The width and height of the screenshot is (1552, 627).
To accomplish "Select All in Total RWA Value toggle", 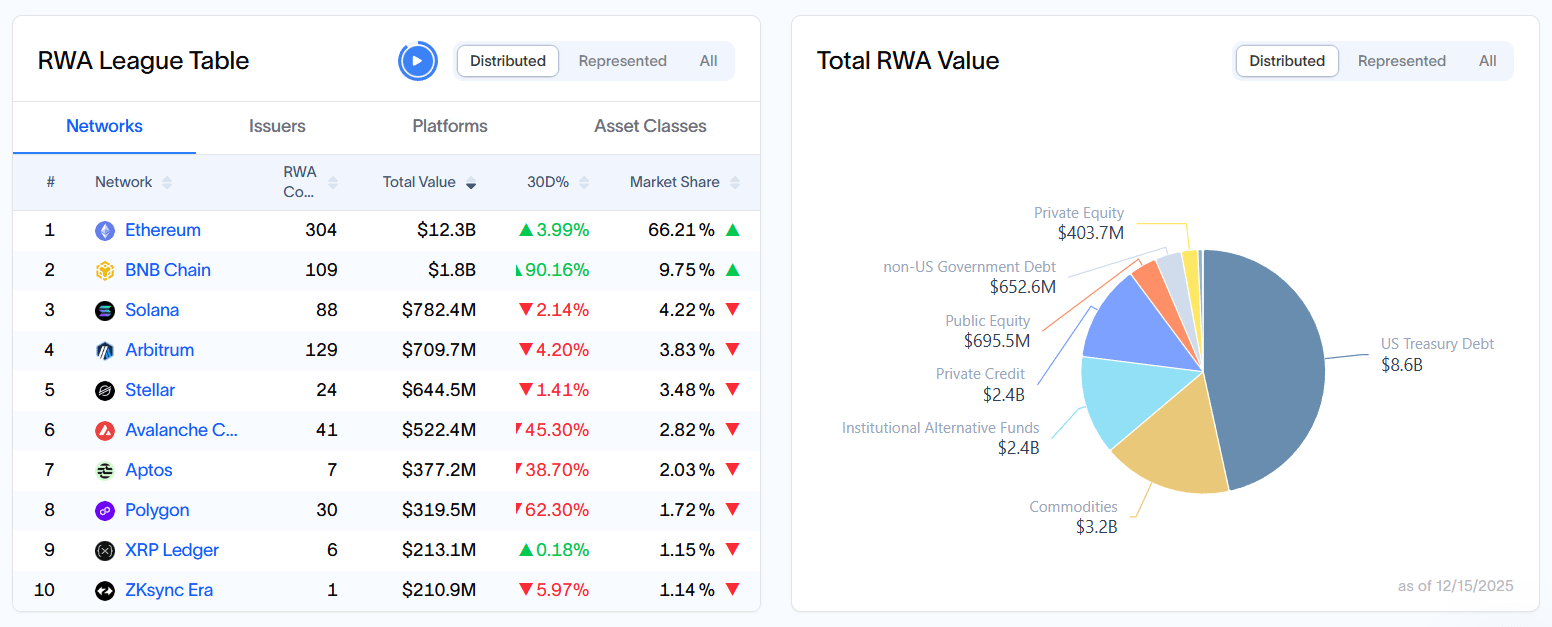I will 1488,61.
